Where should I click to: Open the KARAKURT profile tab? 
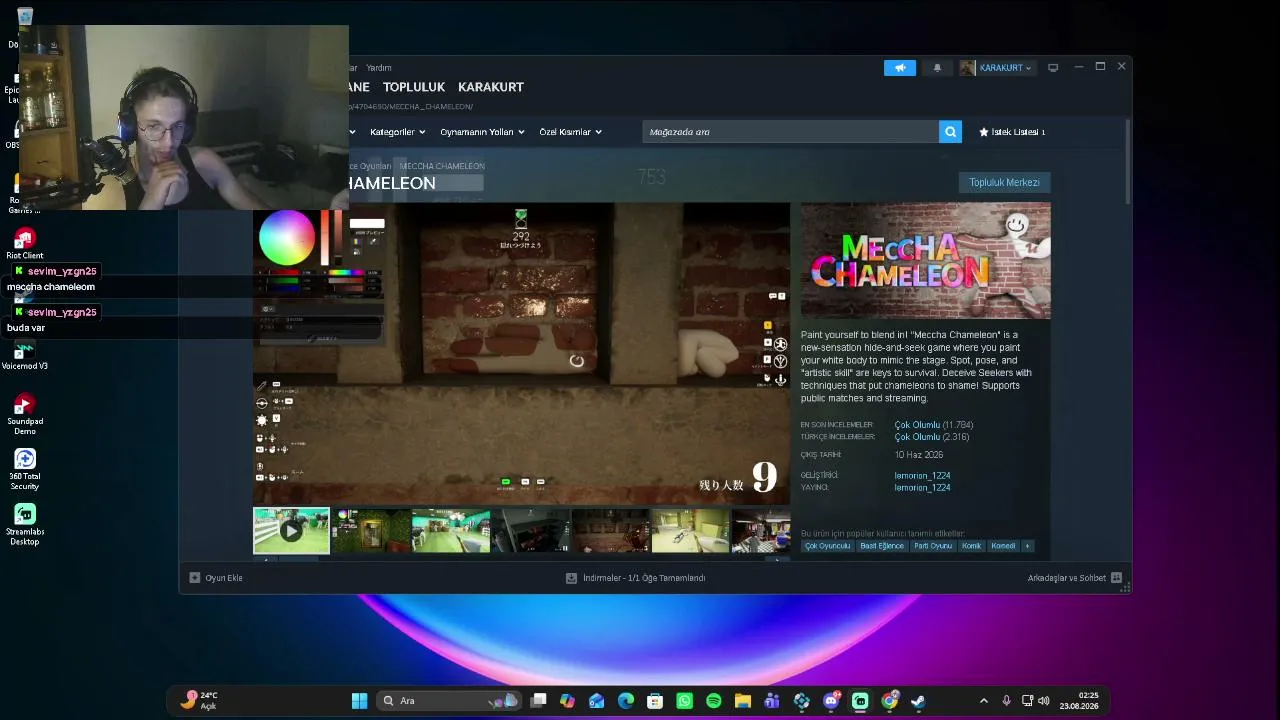point(491,87)
